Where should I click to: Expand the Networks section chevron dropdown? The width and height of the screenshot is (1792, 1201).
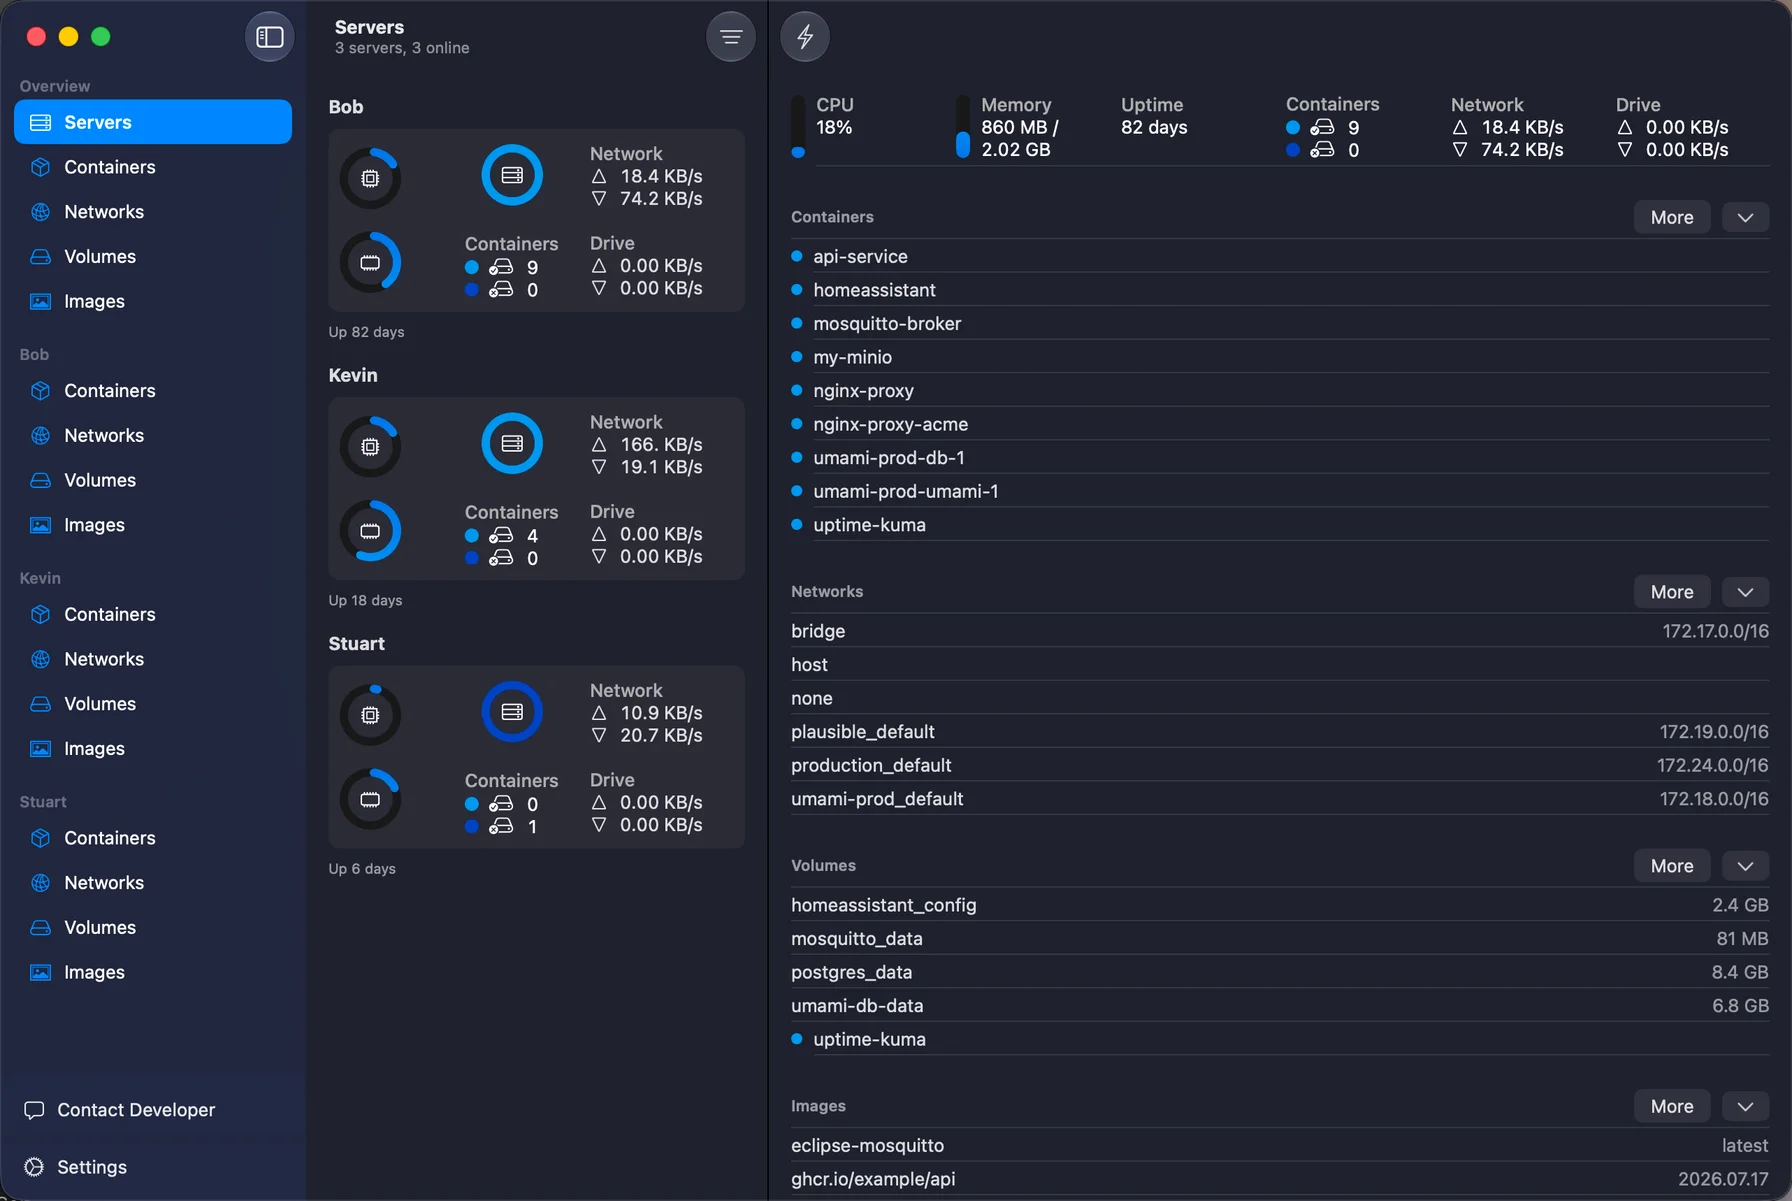1745,592
